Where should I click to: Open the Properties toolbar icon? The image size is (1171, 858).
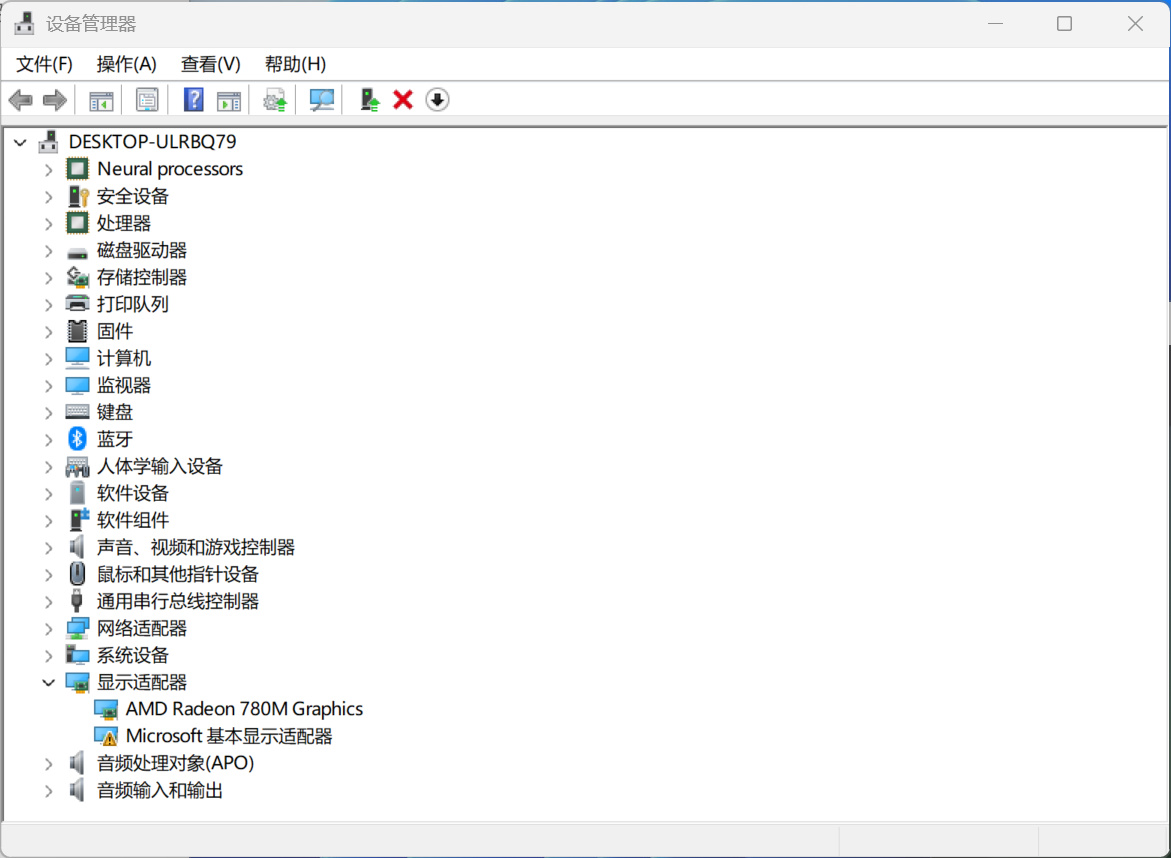[x=147, y=100]
